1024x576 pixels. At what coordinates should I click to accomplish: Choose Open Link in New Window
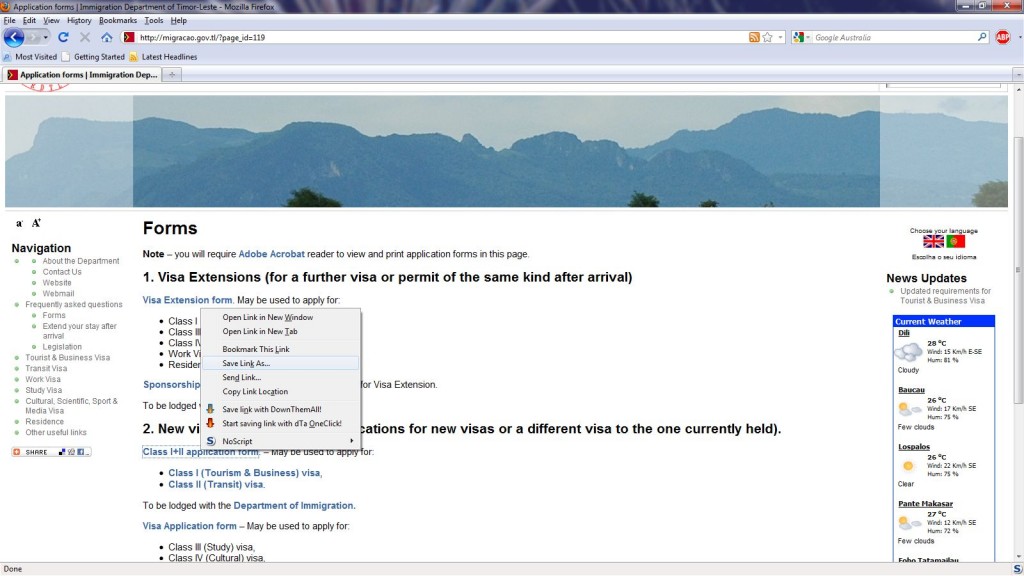pos(281,317)
